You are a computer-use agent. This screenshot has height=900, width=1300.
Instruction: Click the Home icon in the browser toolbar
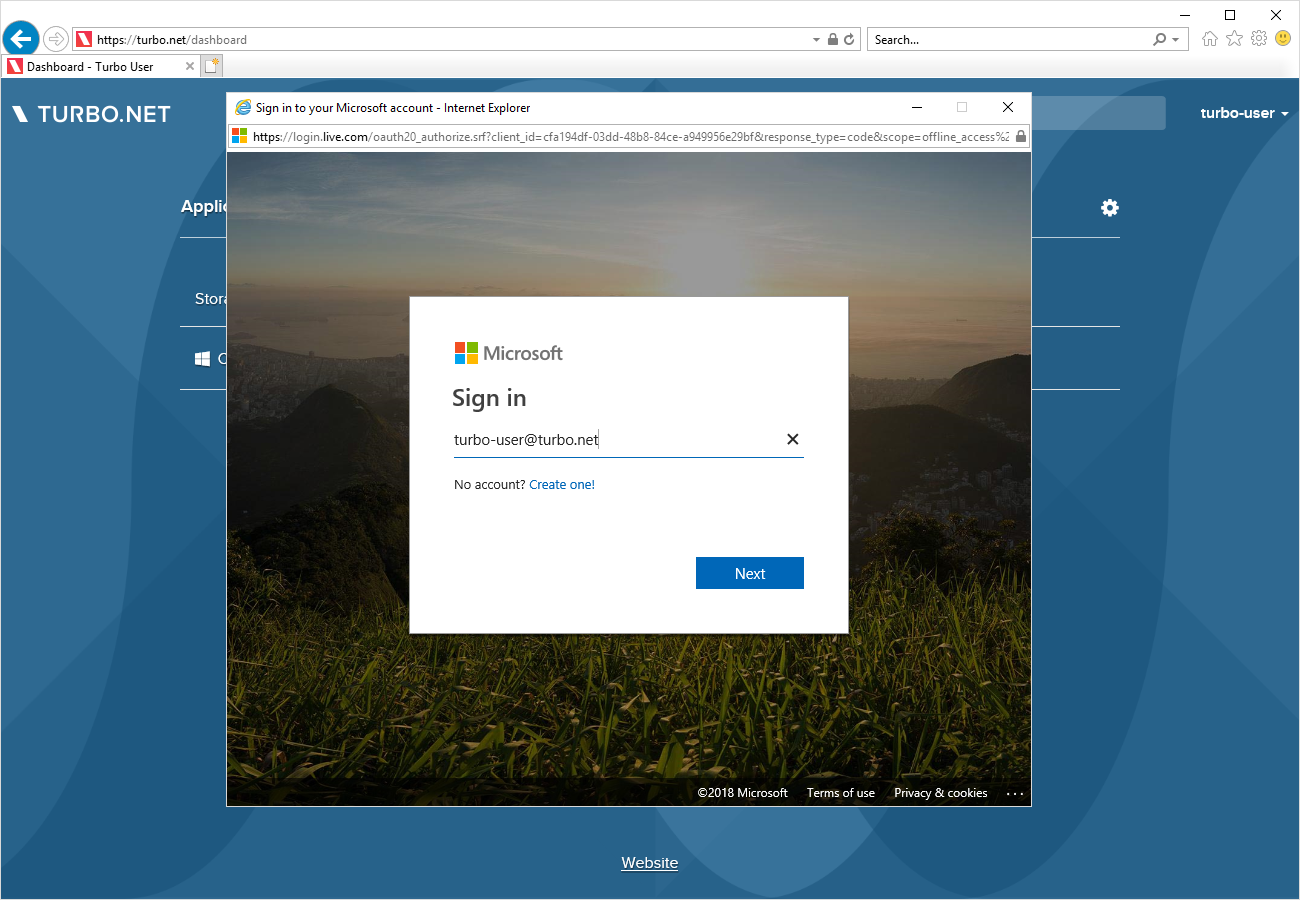point(1210,38)
